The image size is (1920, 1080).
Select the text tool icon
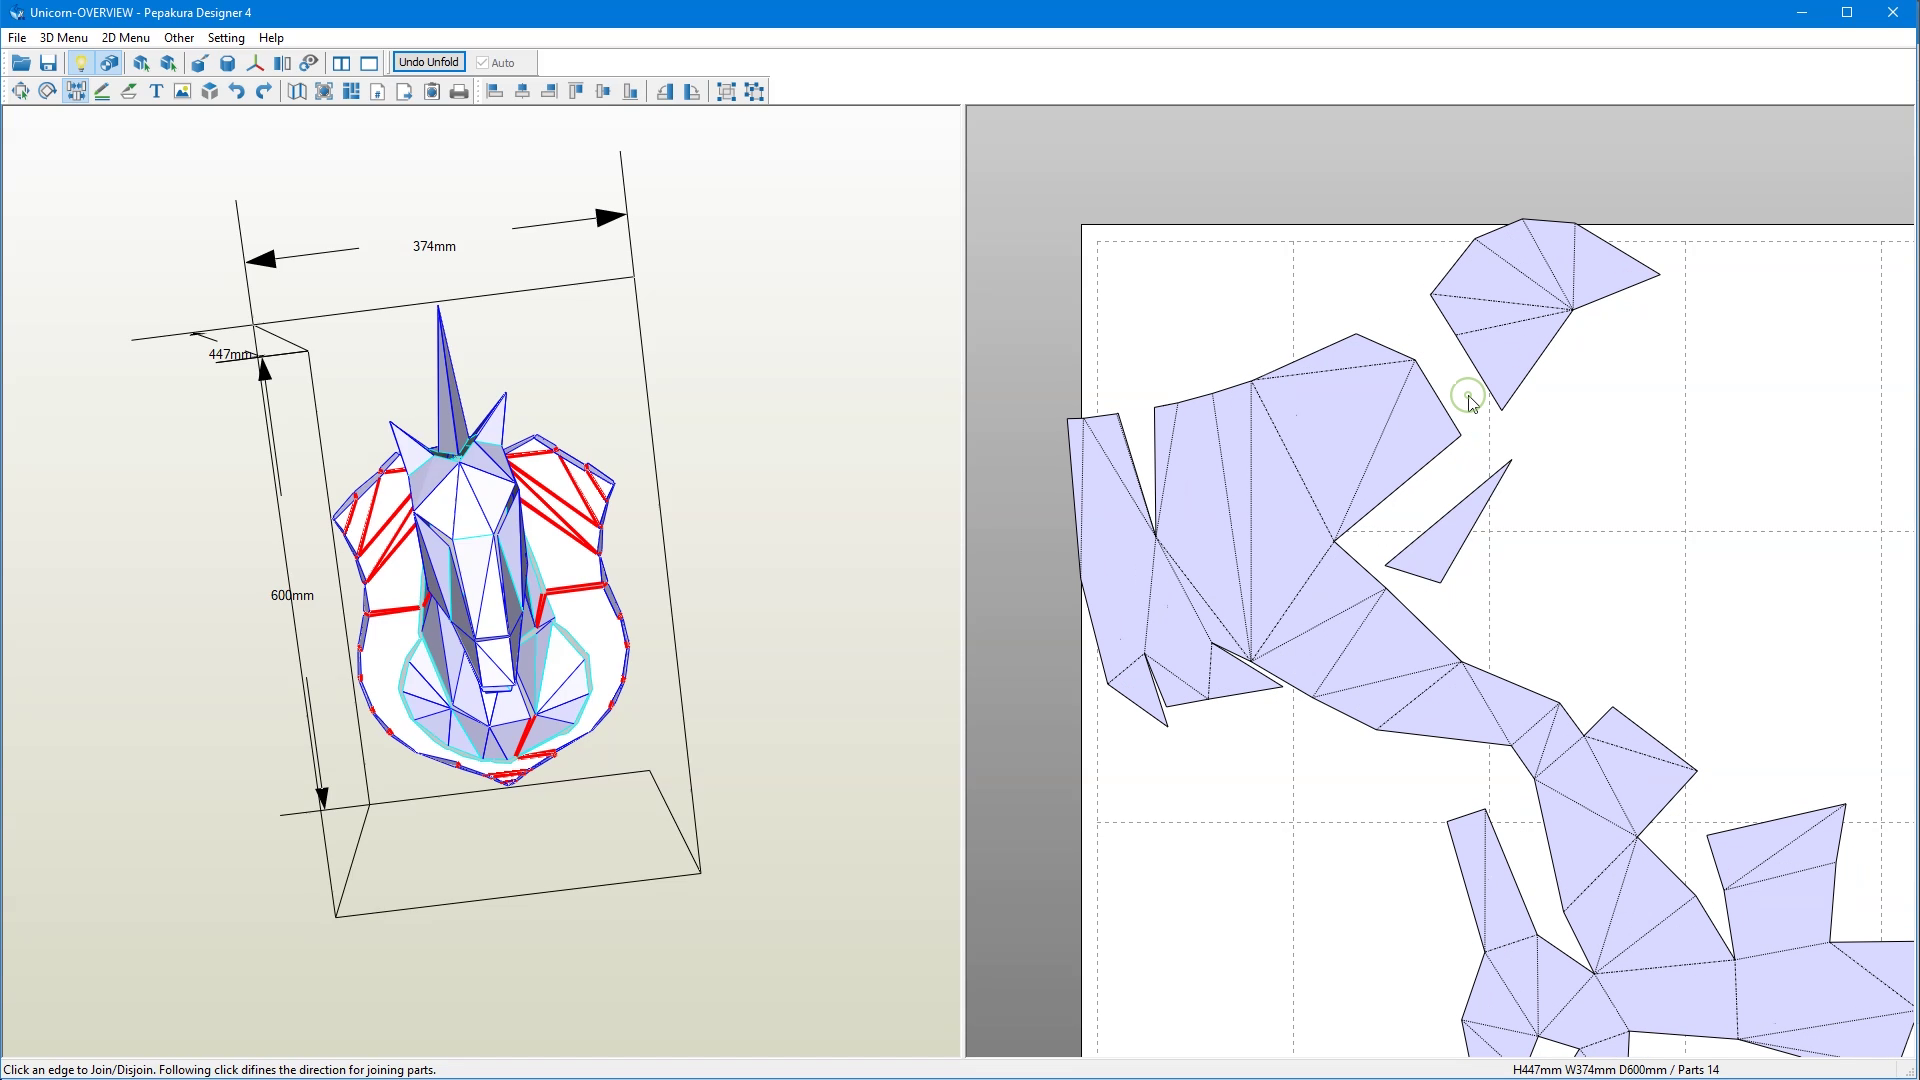pos(156,91)
